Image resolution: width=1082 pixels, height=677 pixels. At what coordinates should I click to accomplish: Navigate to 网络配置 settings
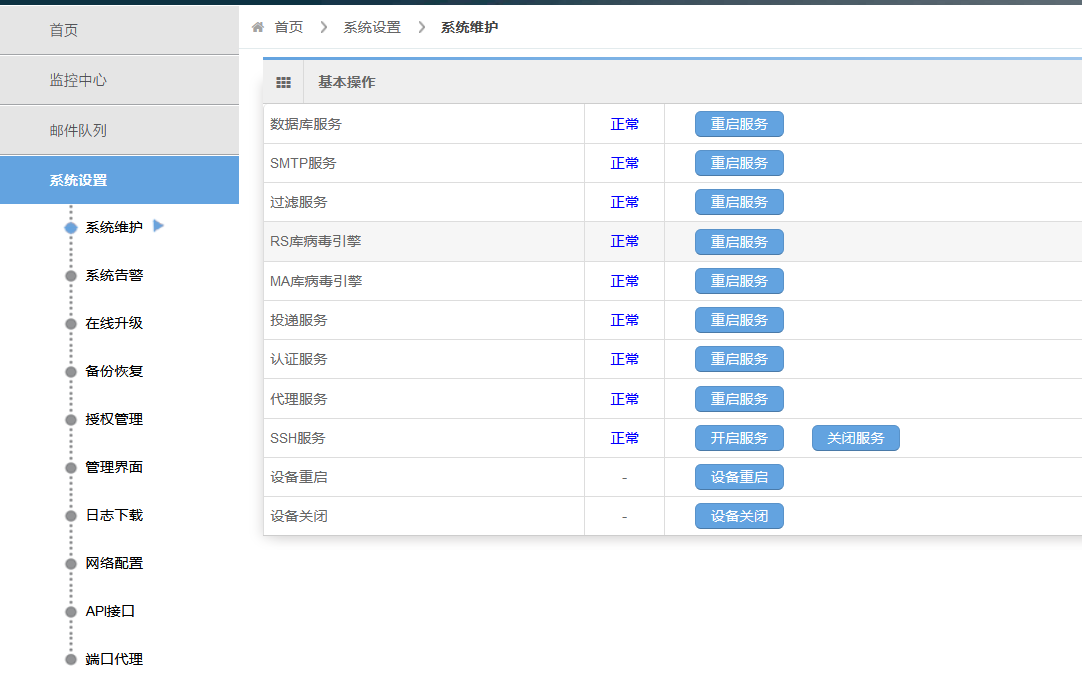tap(114, 563)
